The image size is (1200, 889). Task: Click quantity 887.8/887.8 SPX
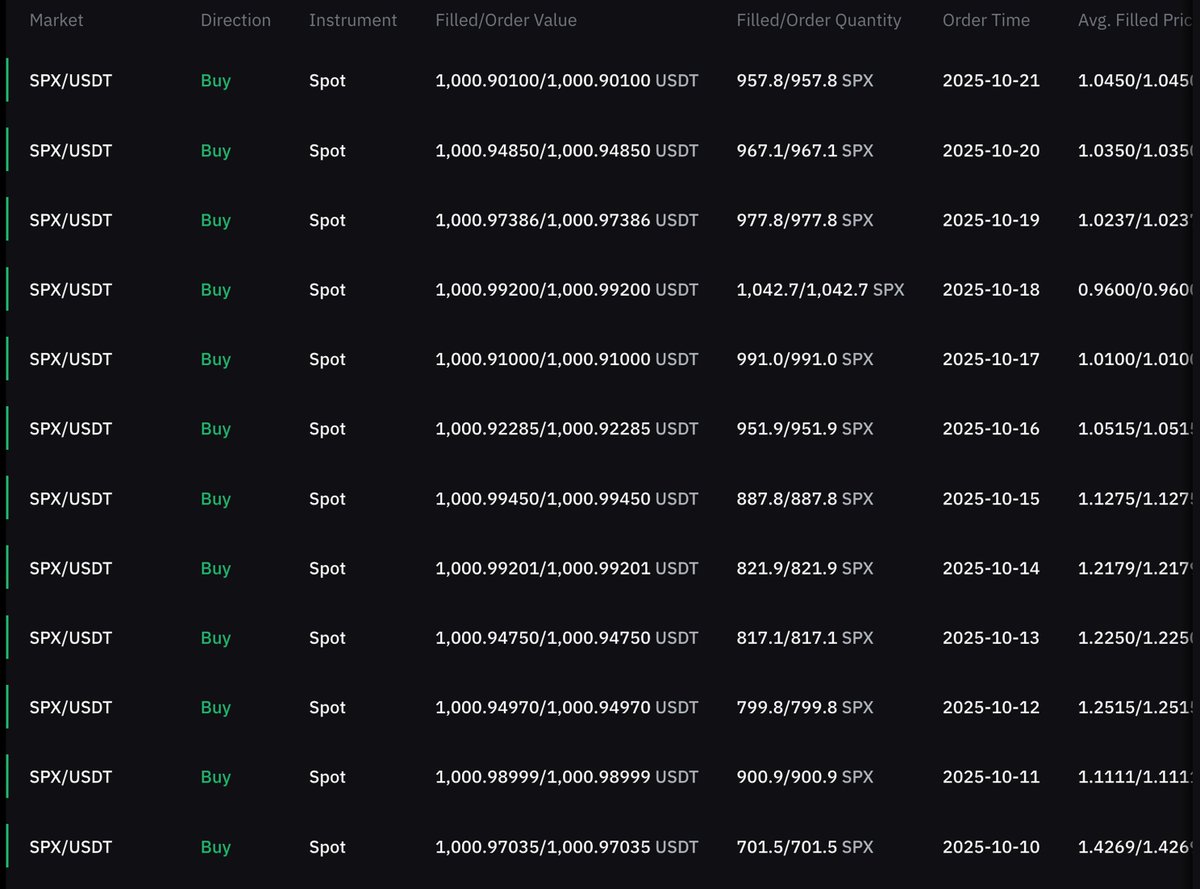click(x=805, y=499)
